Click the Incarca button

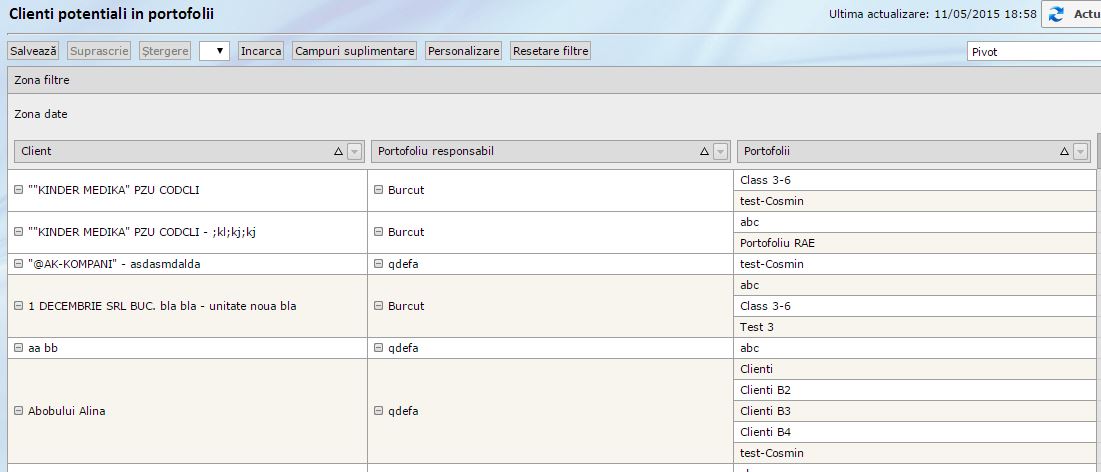[261, 51]
